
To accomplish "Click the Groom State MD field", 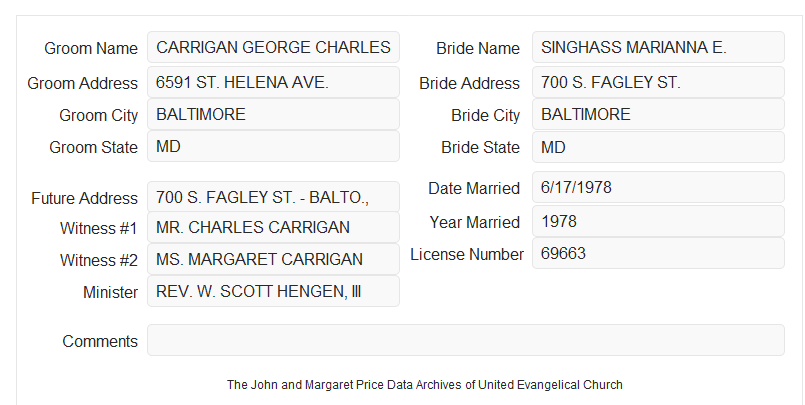I will tap(273, 146).
